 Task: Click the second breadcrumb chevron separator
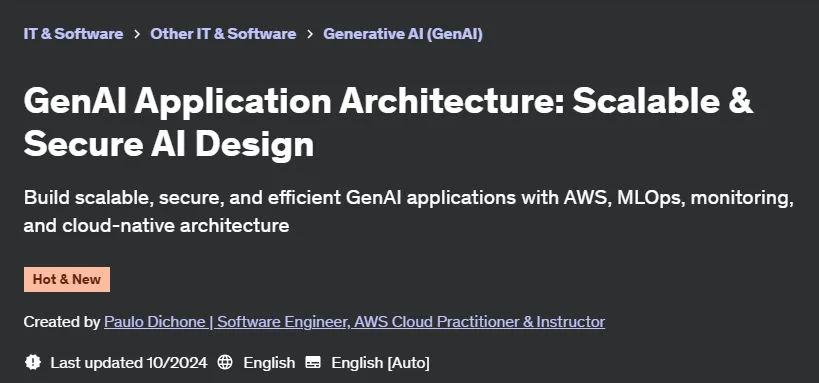coord(310,34)
